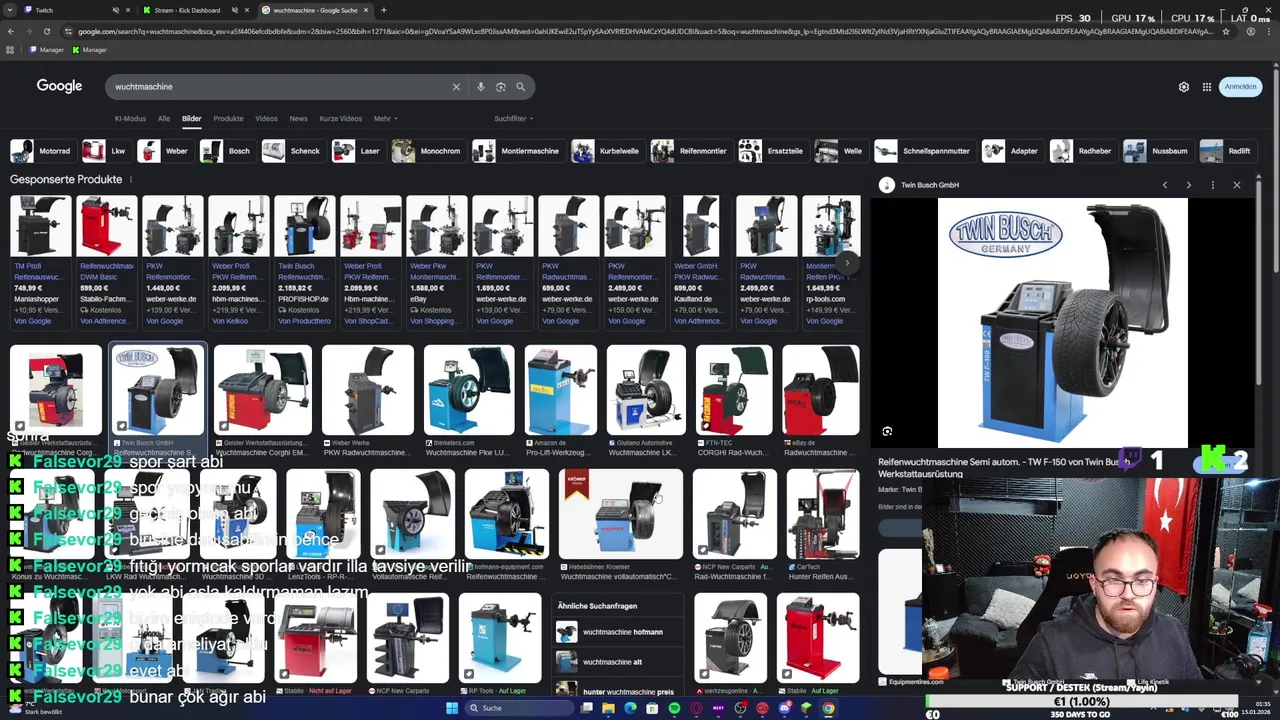Open the Google apps grid
This screenshot has height=720, width=1280.
pyautogui.click(x=1207, y=87)
